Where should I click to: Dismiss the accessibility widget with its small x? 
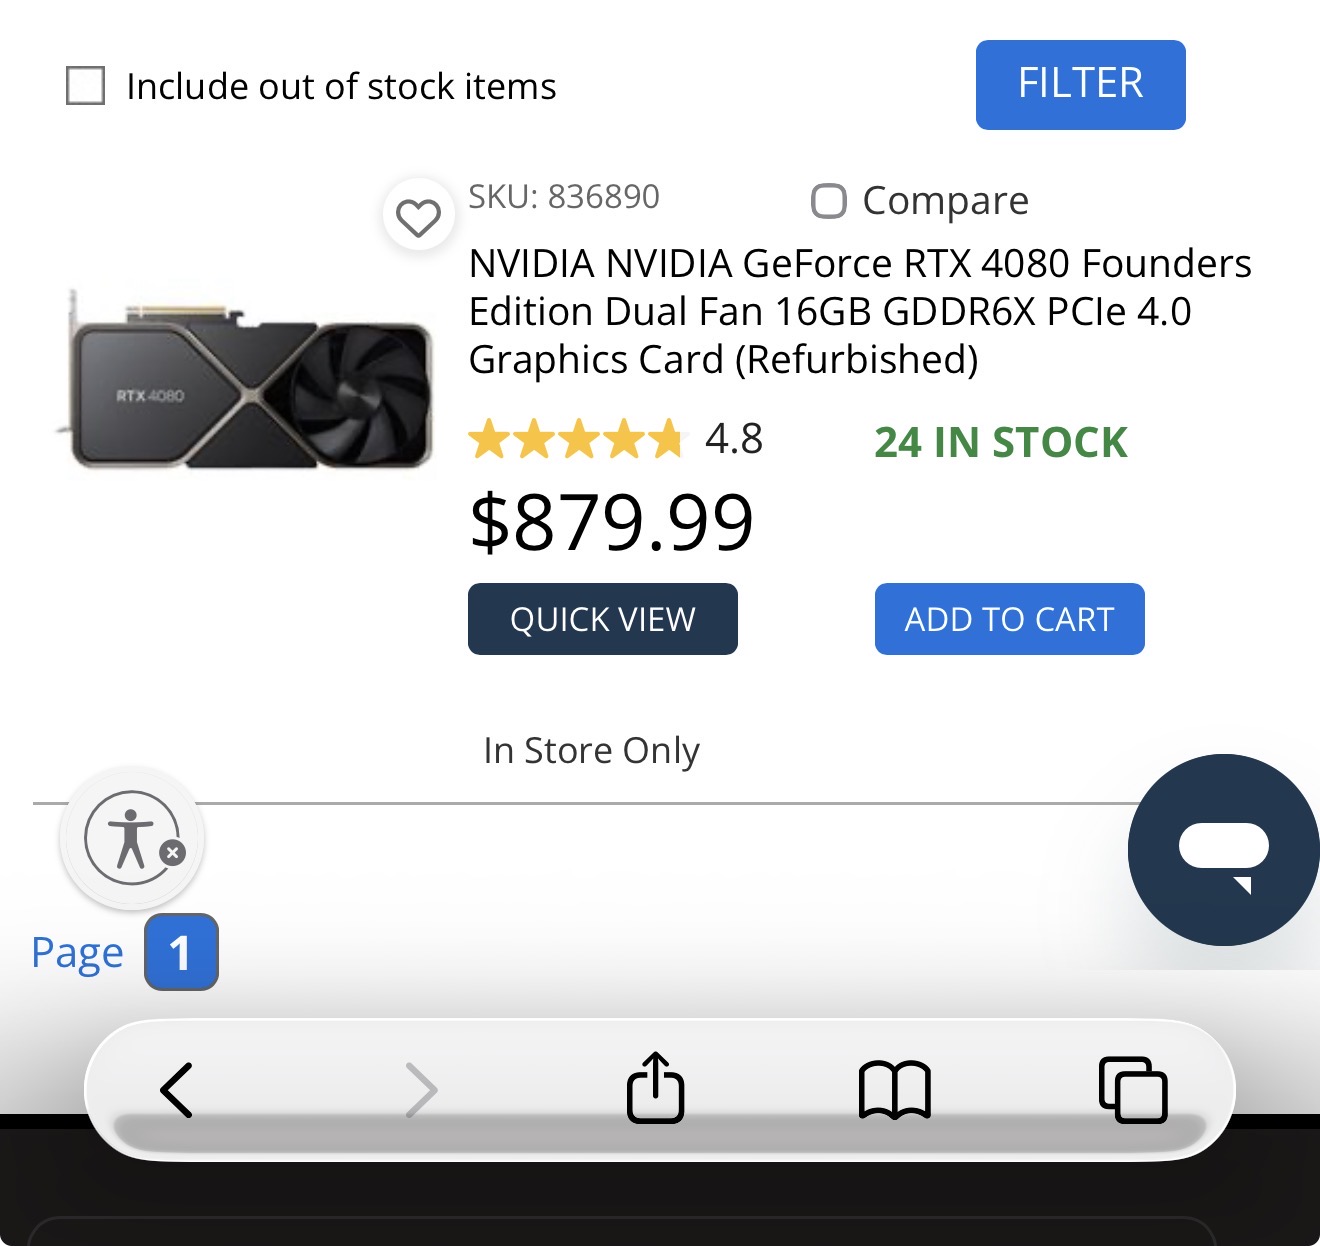tap(173, 853)
